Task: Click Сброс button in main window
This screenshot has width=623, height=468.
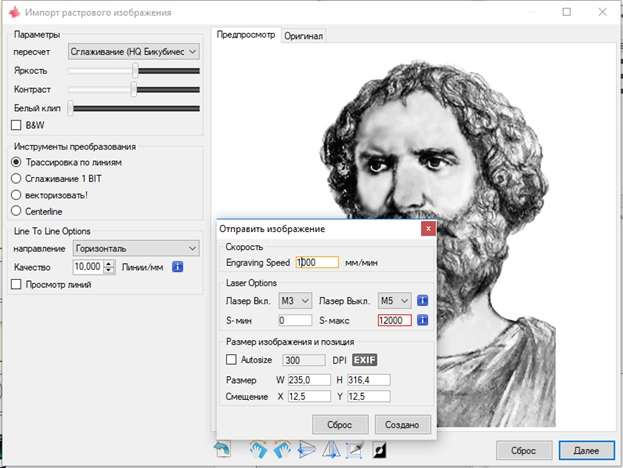Action: [x=524, y=451]
